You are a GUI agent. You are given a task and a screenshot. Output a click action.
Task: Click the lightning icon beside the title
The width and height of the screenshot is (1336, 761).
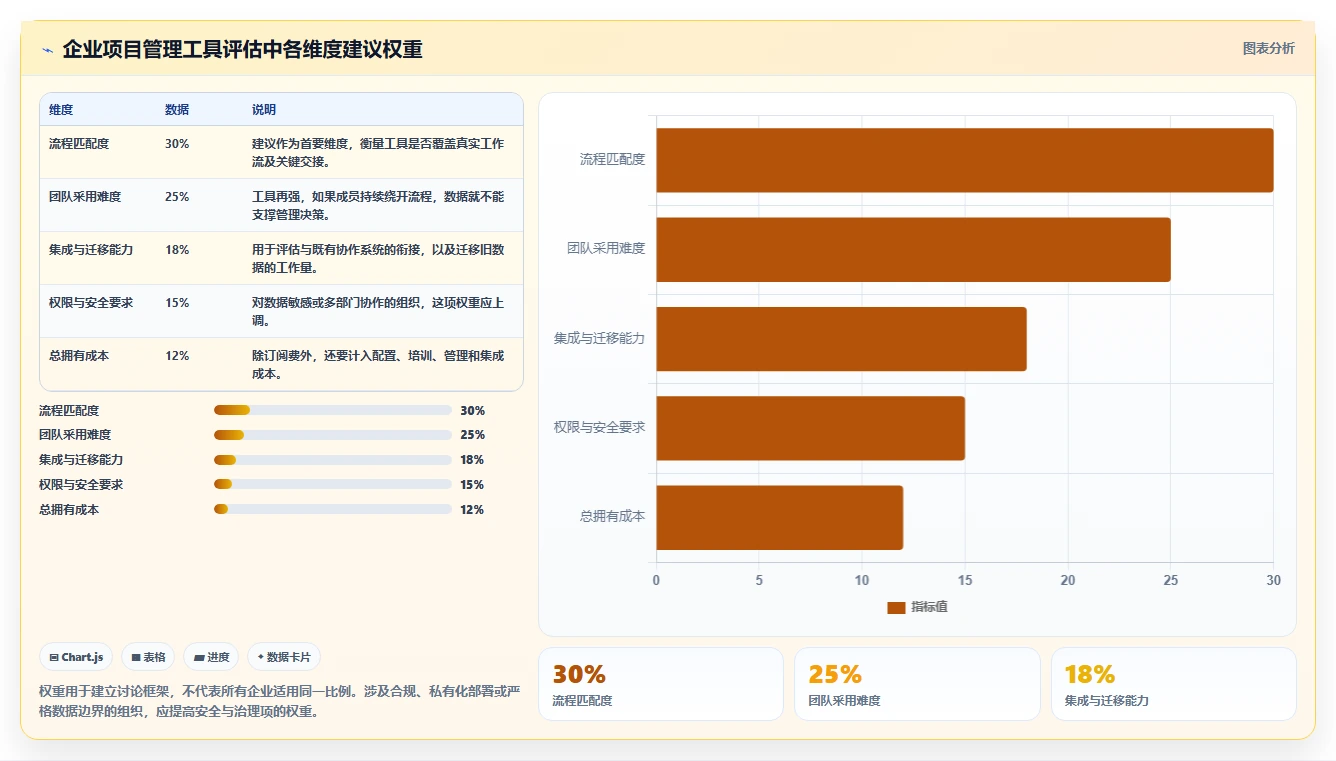point(47,50)
